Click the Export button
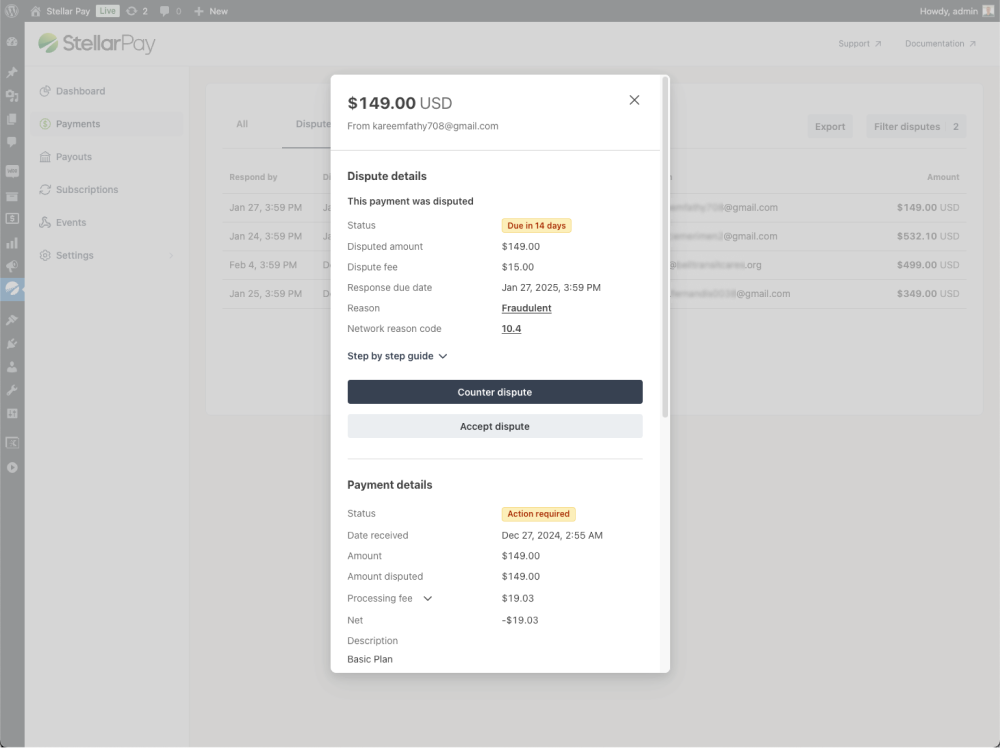 click(x=830, y=127)
